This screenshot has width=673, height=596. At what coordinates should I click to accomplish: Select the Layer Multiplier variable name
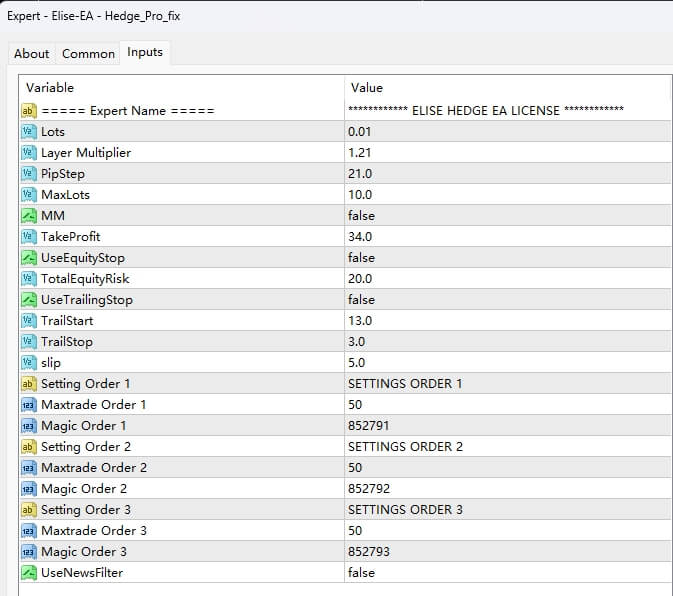click(x=86, y=153)
